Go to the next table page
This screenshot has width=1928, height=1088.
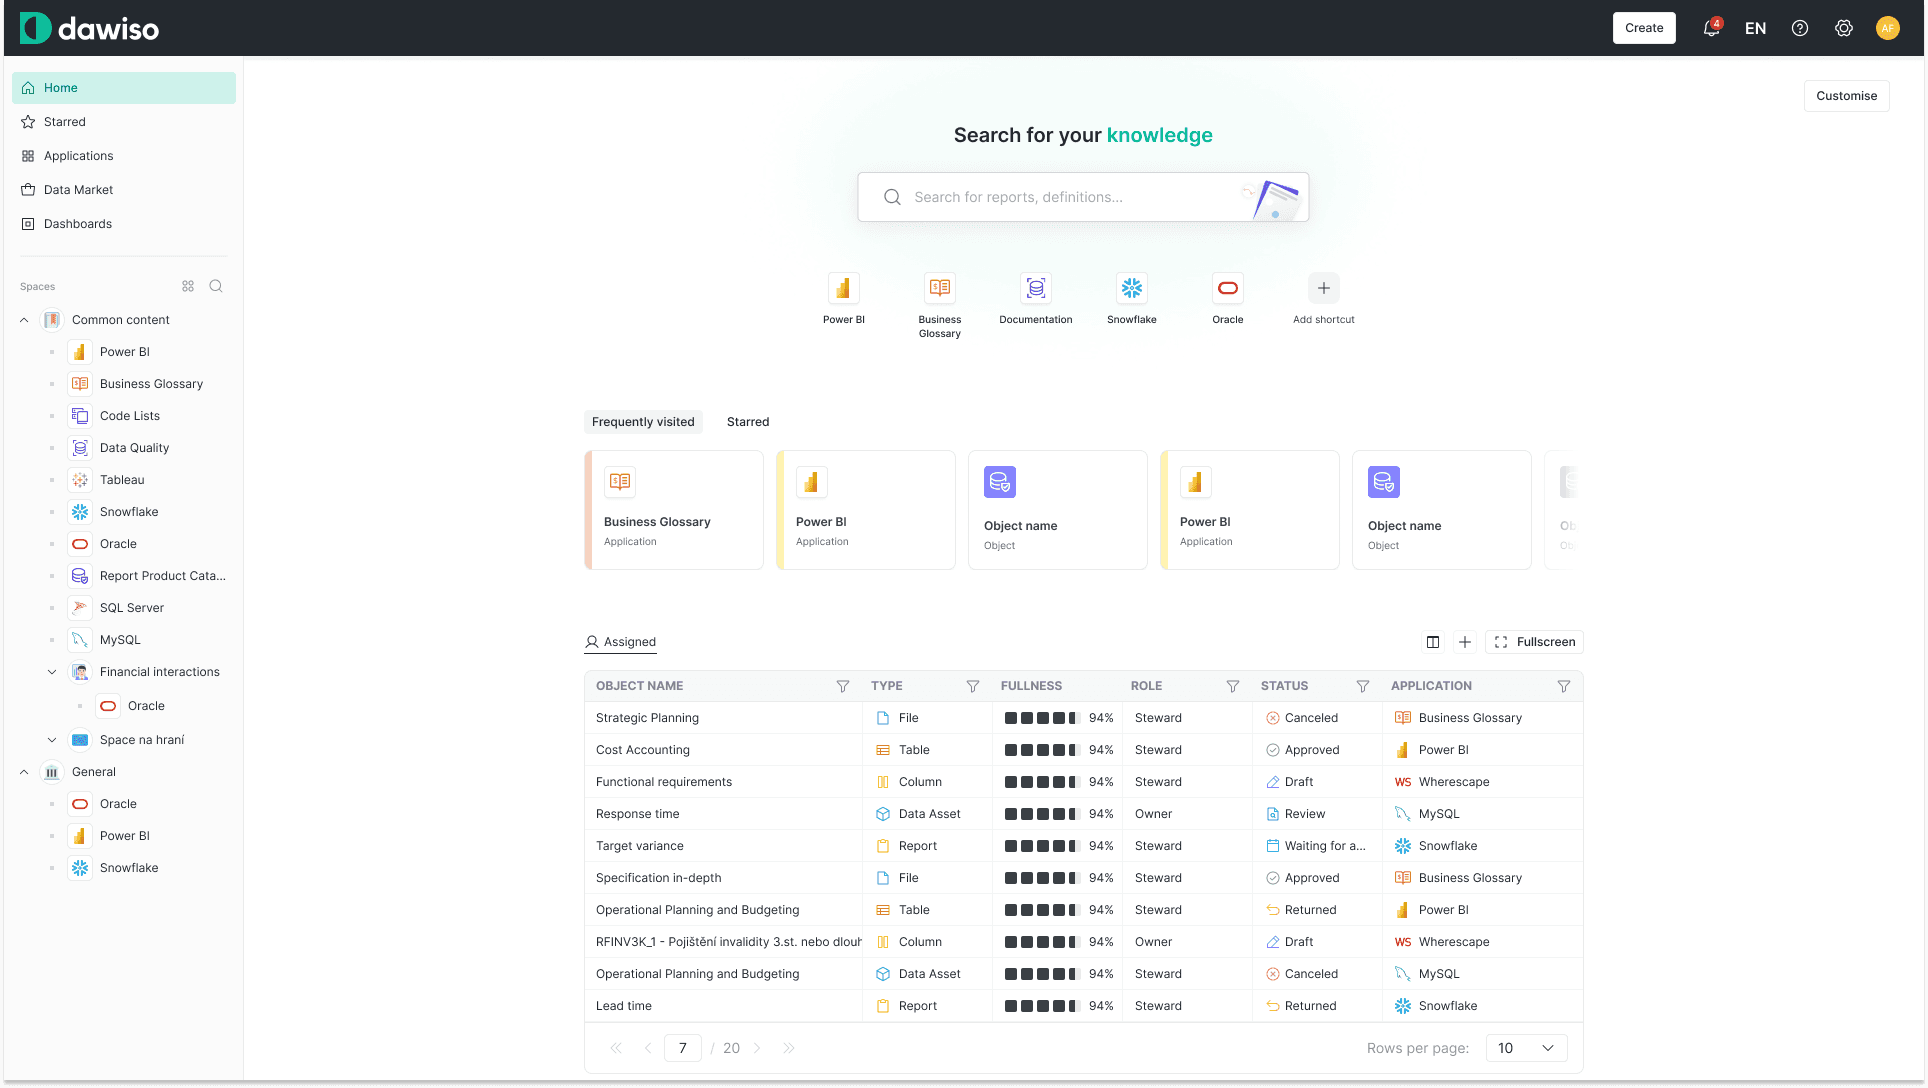(757, 1048)
